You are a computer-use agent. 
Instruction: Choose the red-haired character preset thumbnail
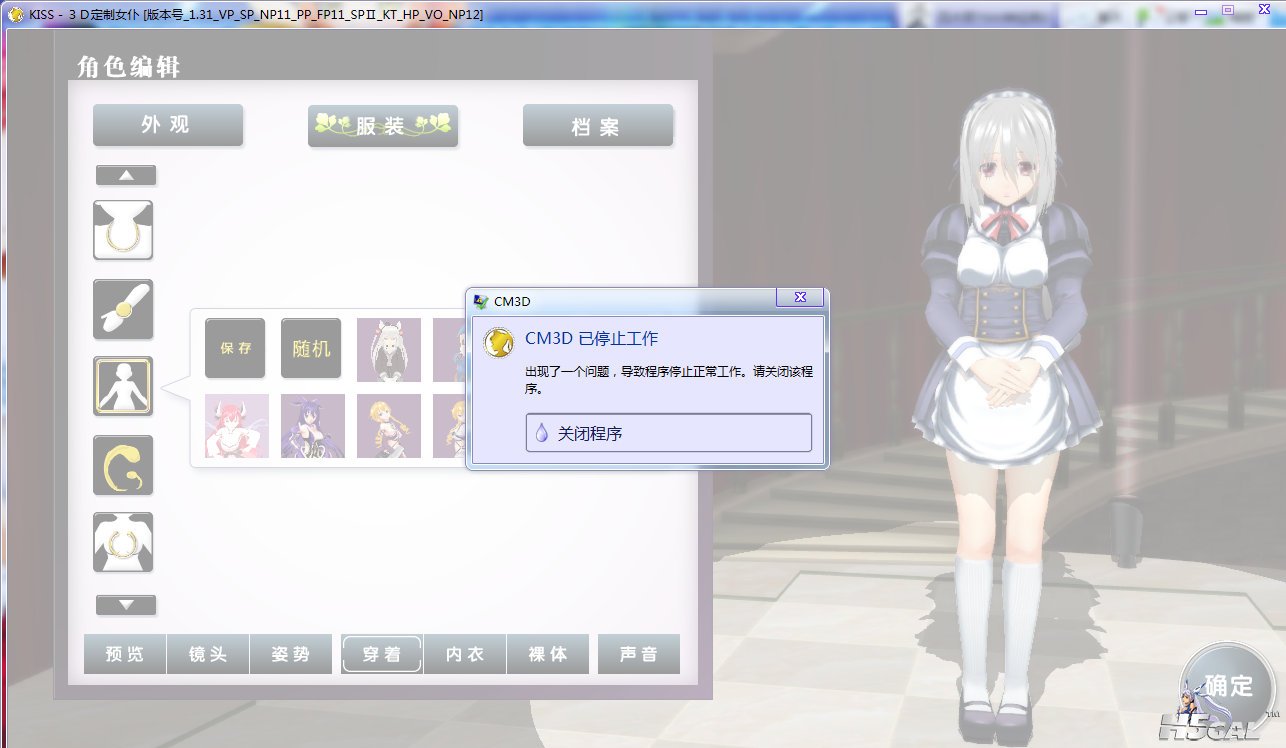[x=237, y=426]
